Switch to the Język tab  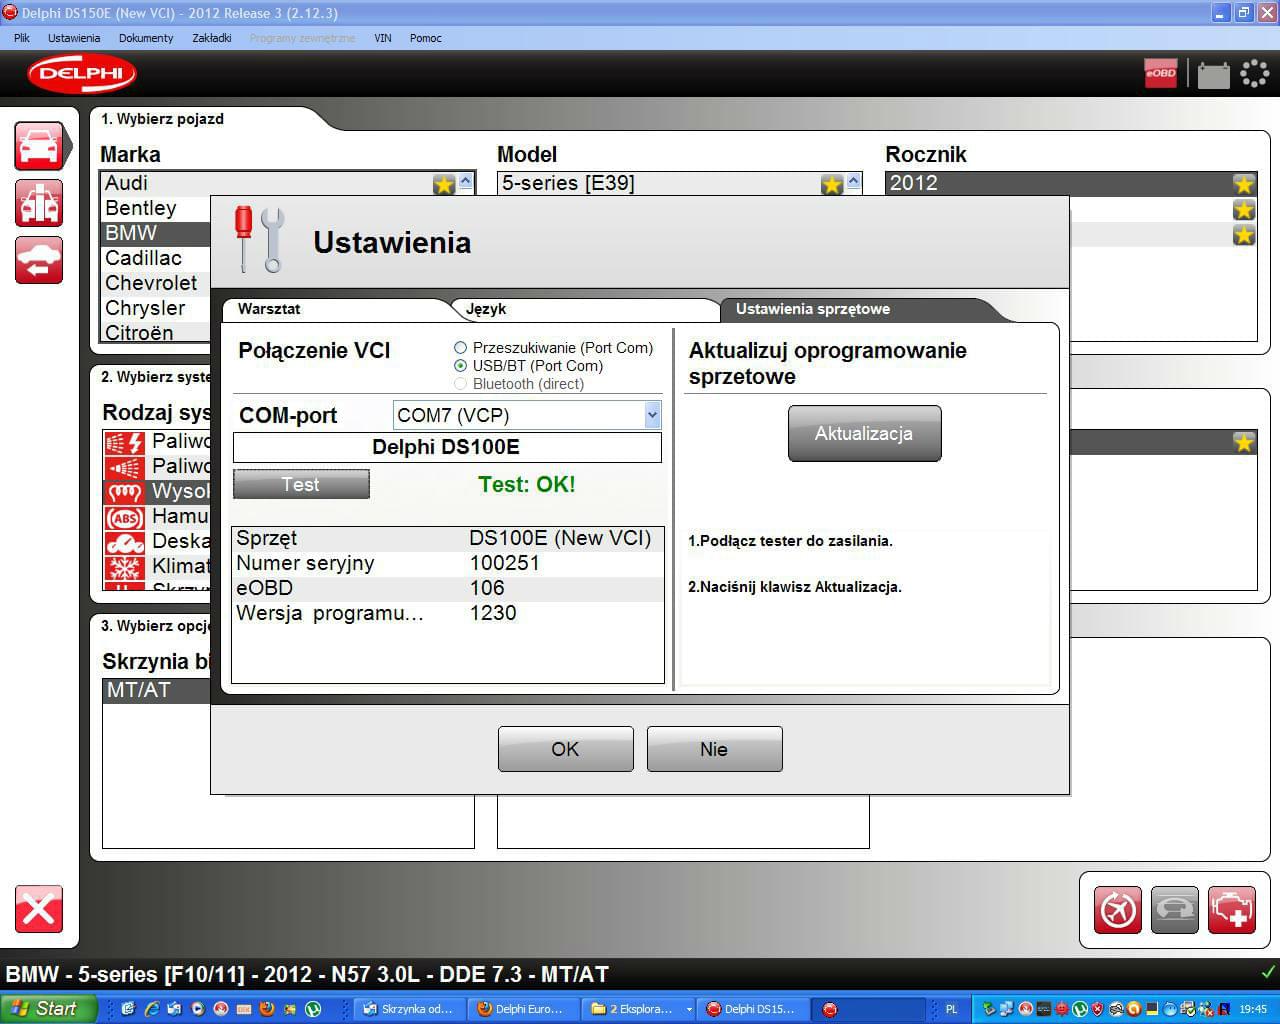pos(586,309)
